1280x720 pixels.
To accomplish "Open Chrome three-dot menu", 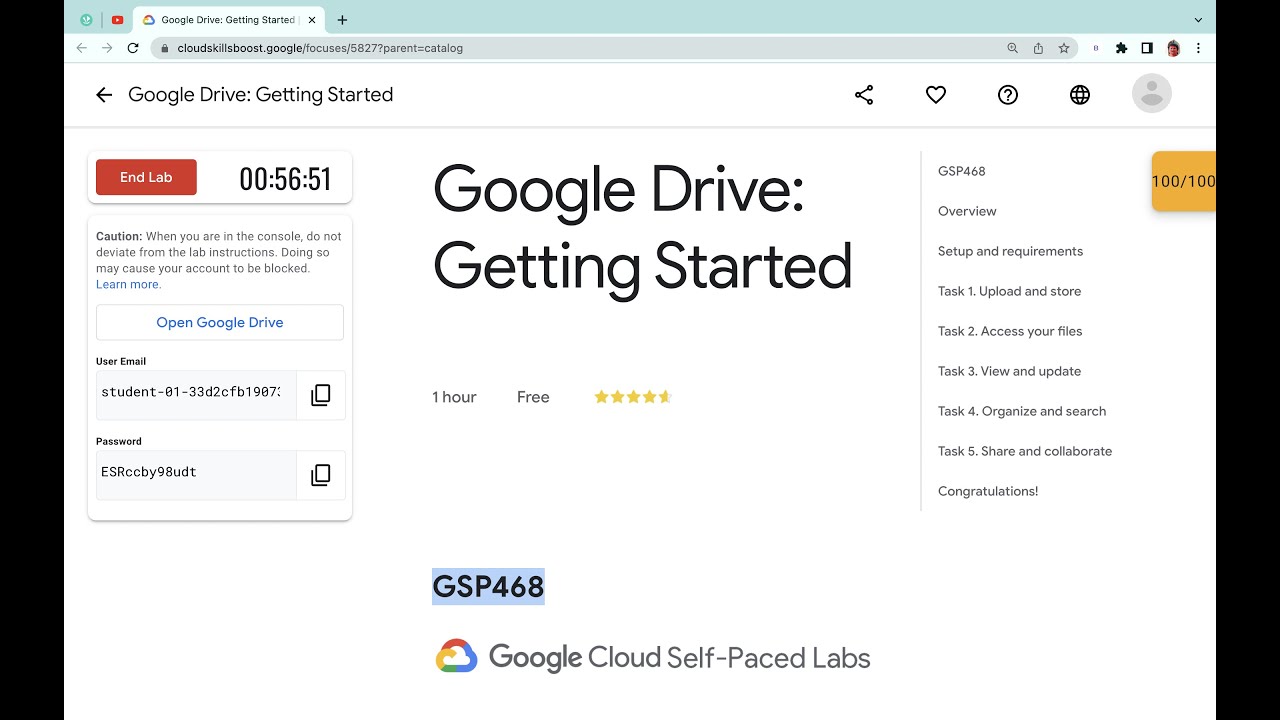I will coord(1198,48).
